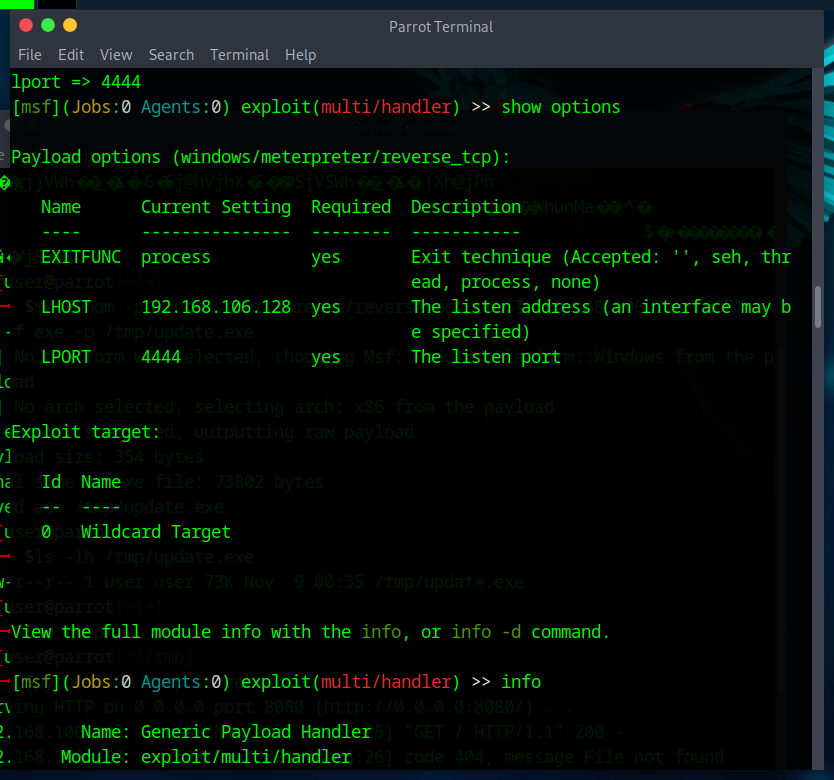Click the 'View the full module info' line

click(311, 632)
